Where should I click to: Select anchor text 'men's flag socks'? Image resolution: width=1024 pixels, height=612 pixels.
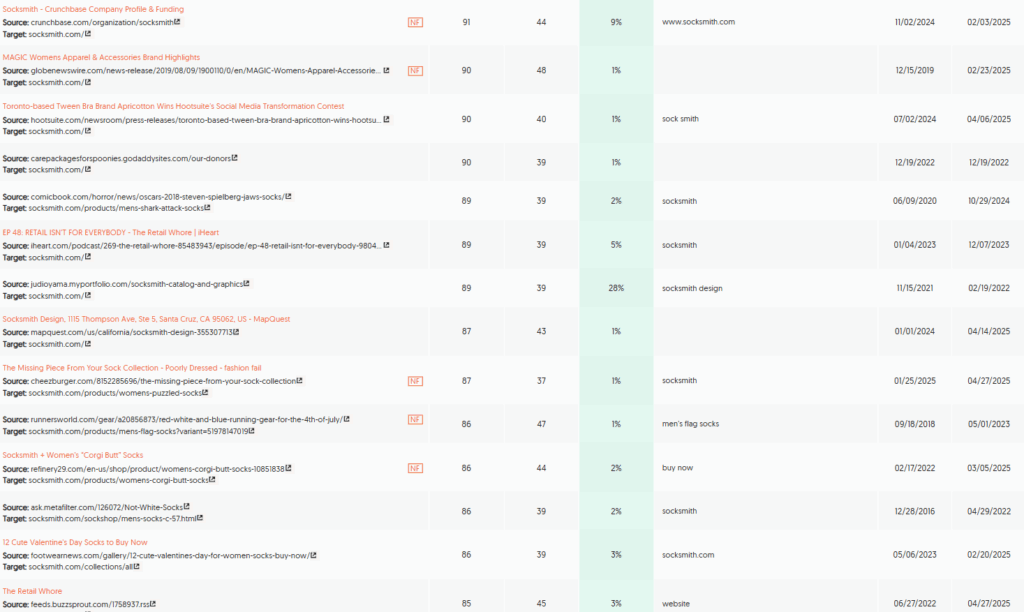(690, 424)
